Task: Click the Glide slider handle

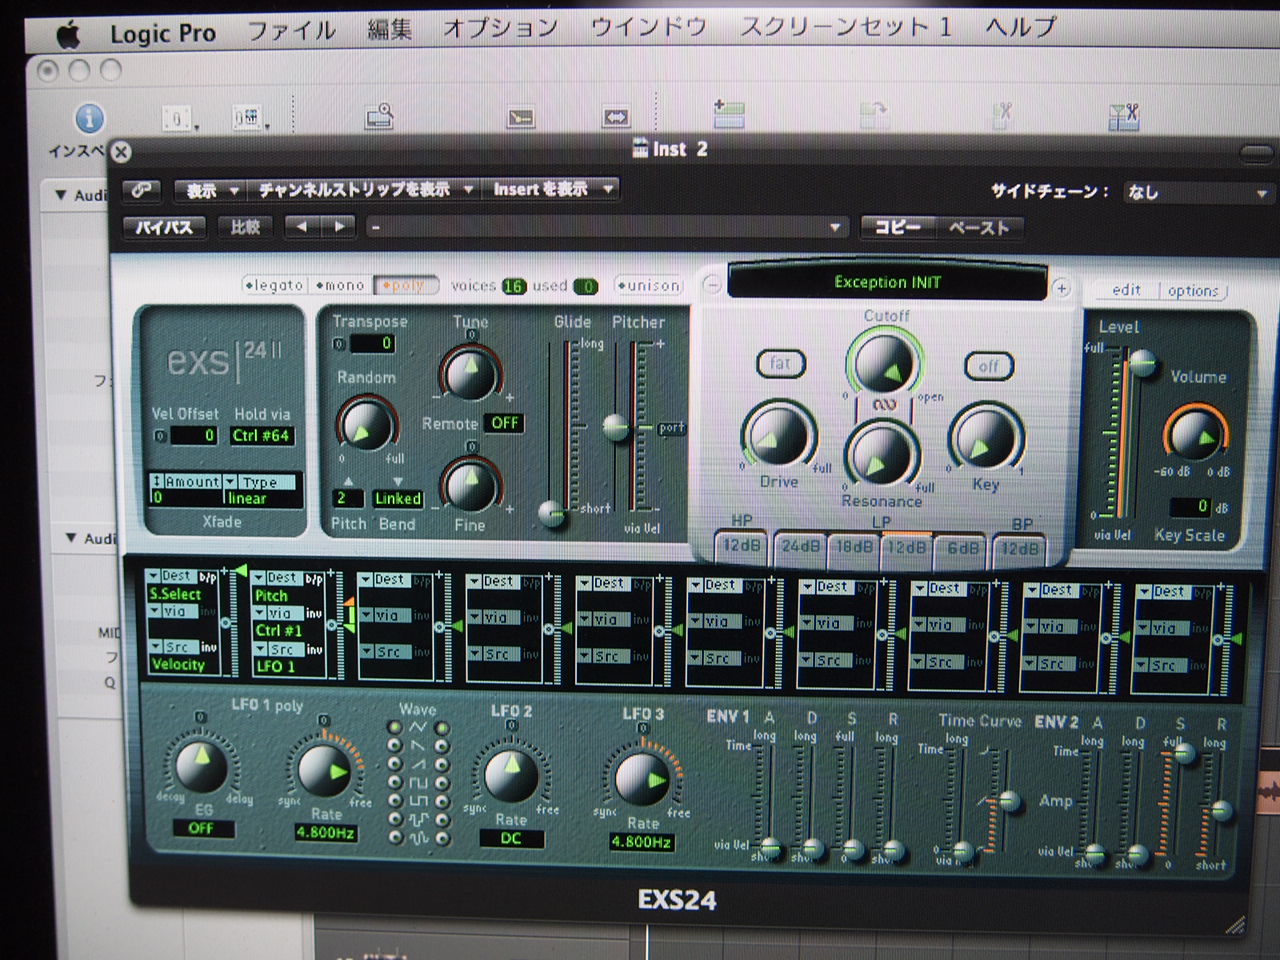Action: pyautogui.click(x=551, y=512)
